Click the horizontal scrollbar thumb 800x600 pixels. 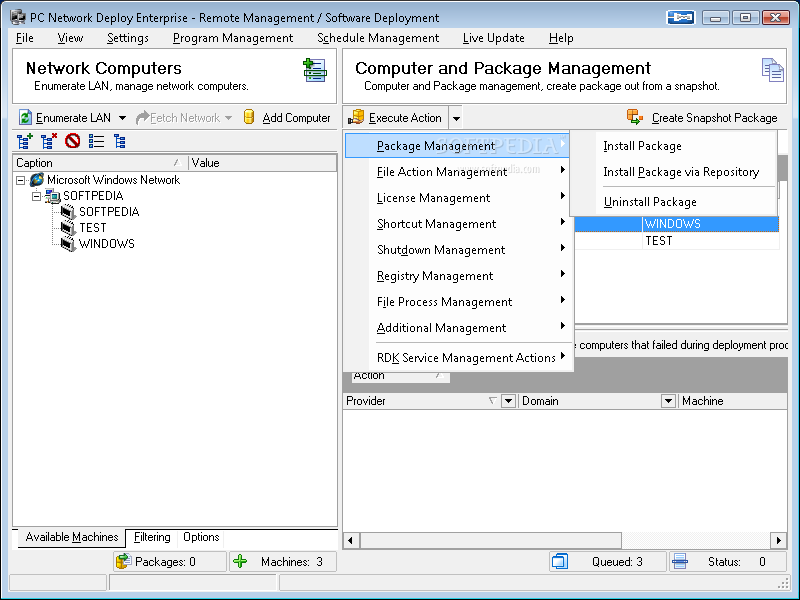click(x=491, y=540)
